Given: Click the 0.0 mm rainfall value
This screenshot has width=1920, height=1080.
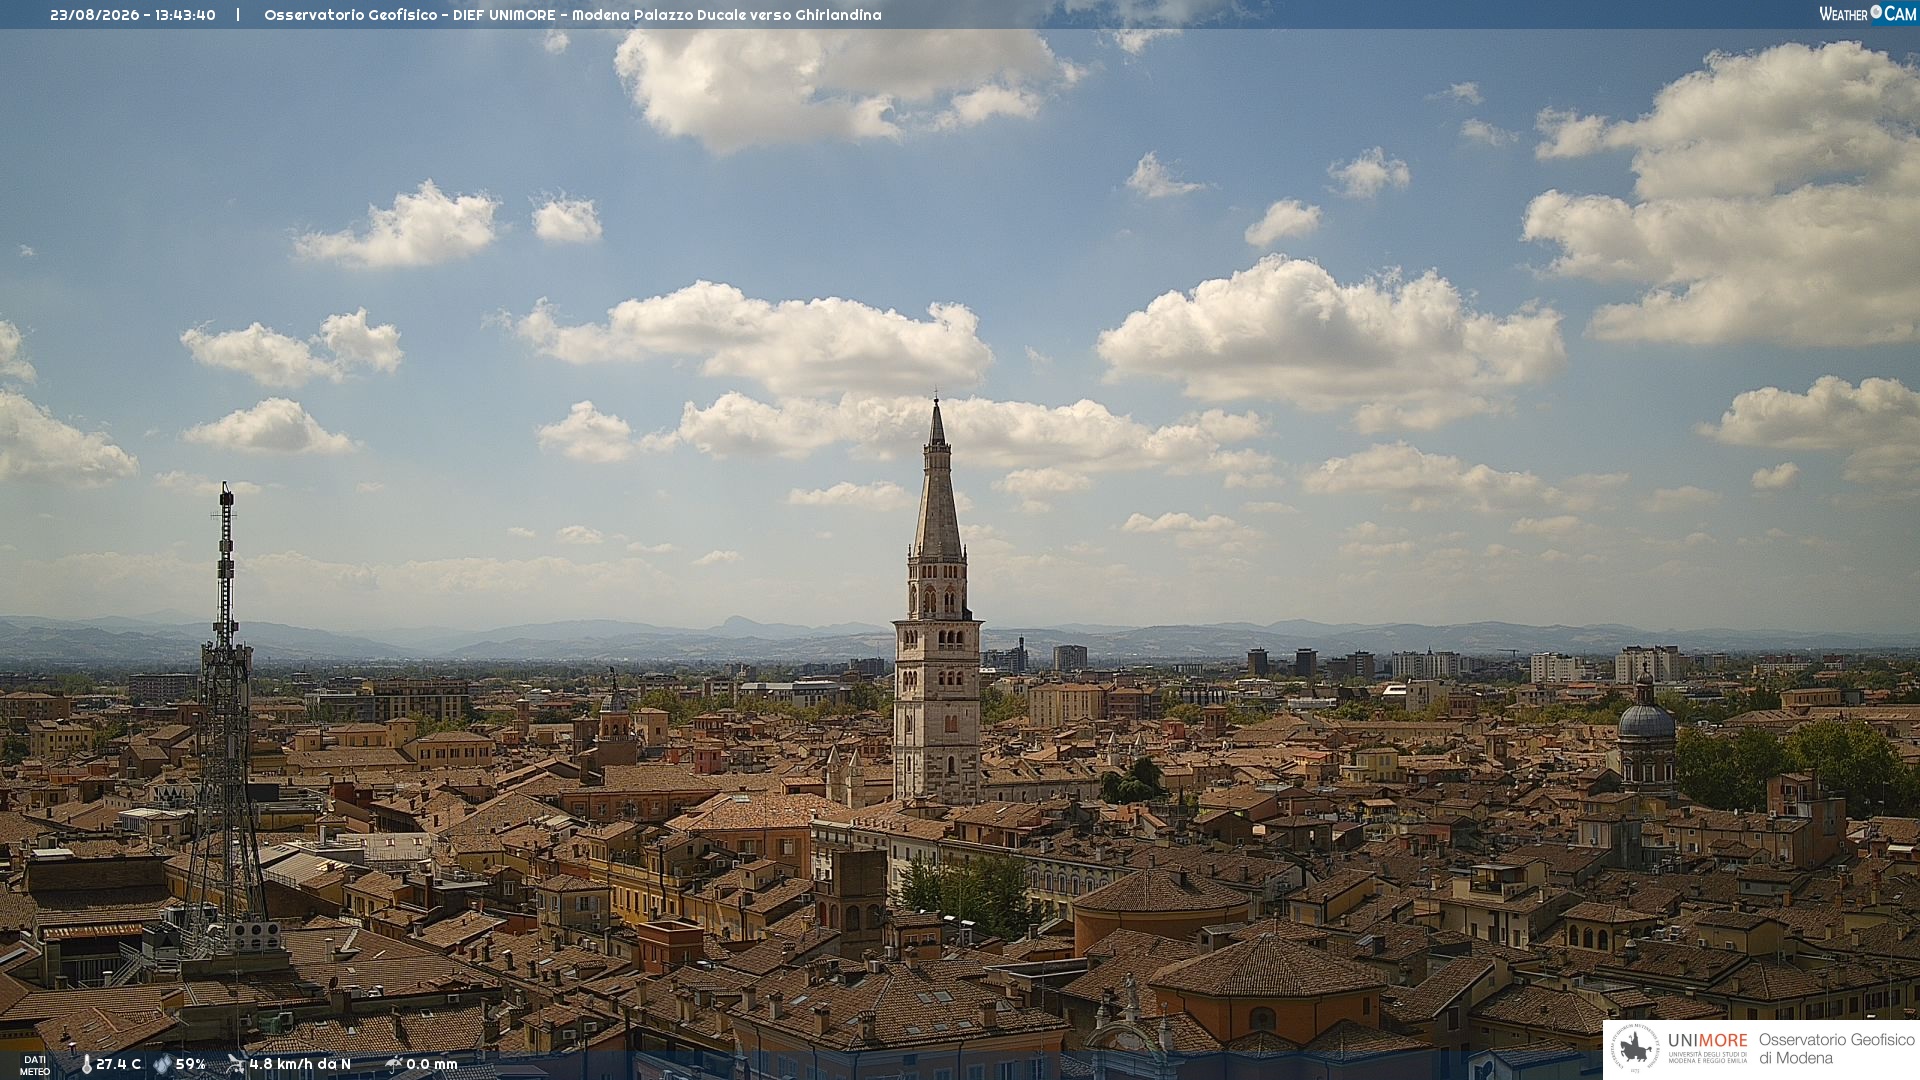Looking at the screenshot, I should tap(432, 1064).
